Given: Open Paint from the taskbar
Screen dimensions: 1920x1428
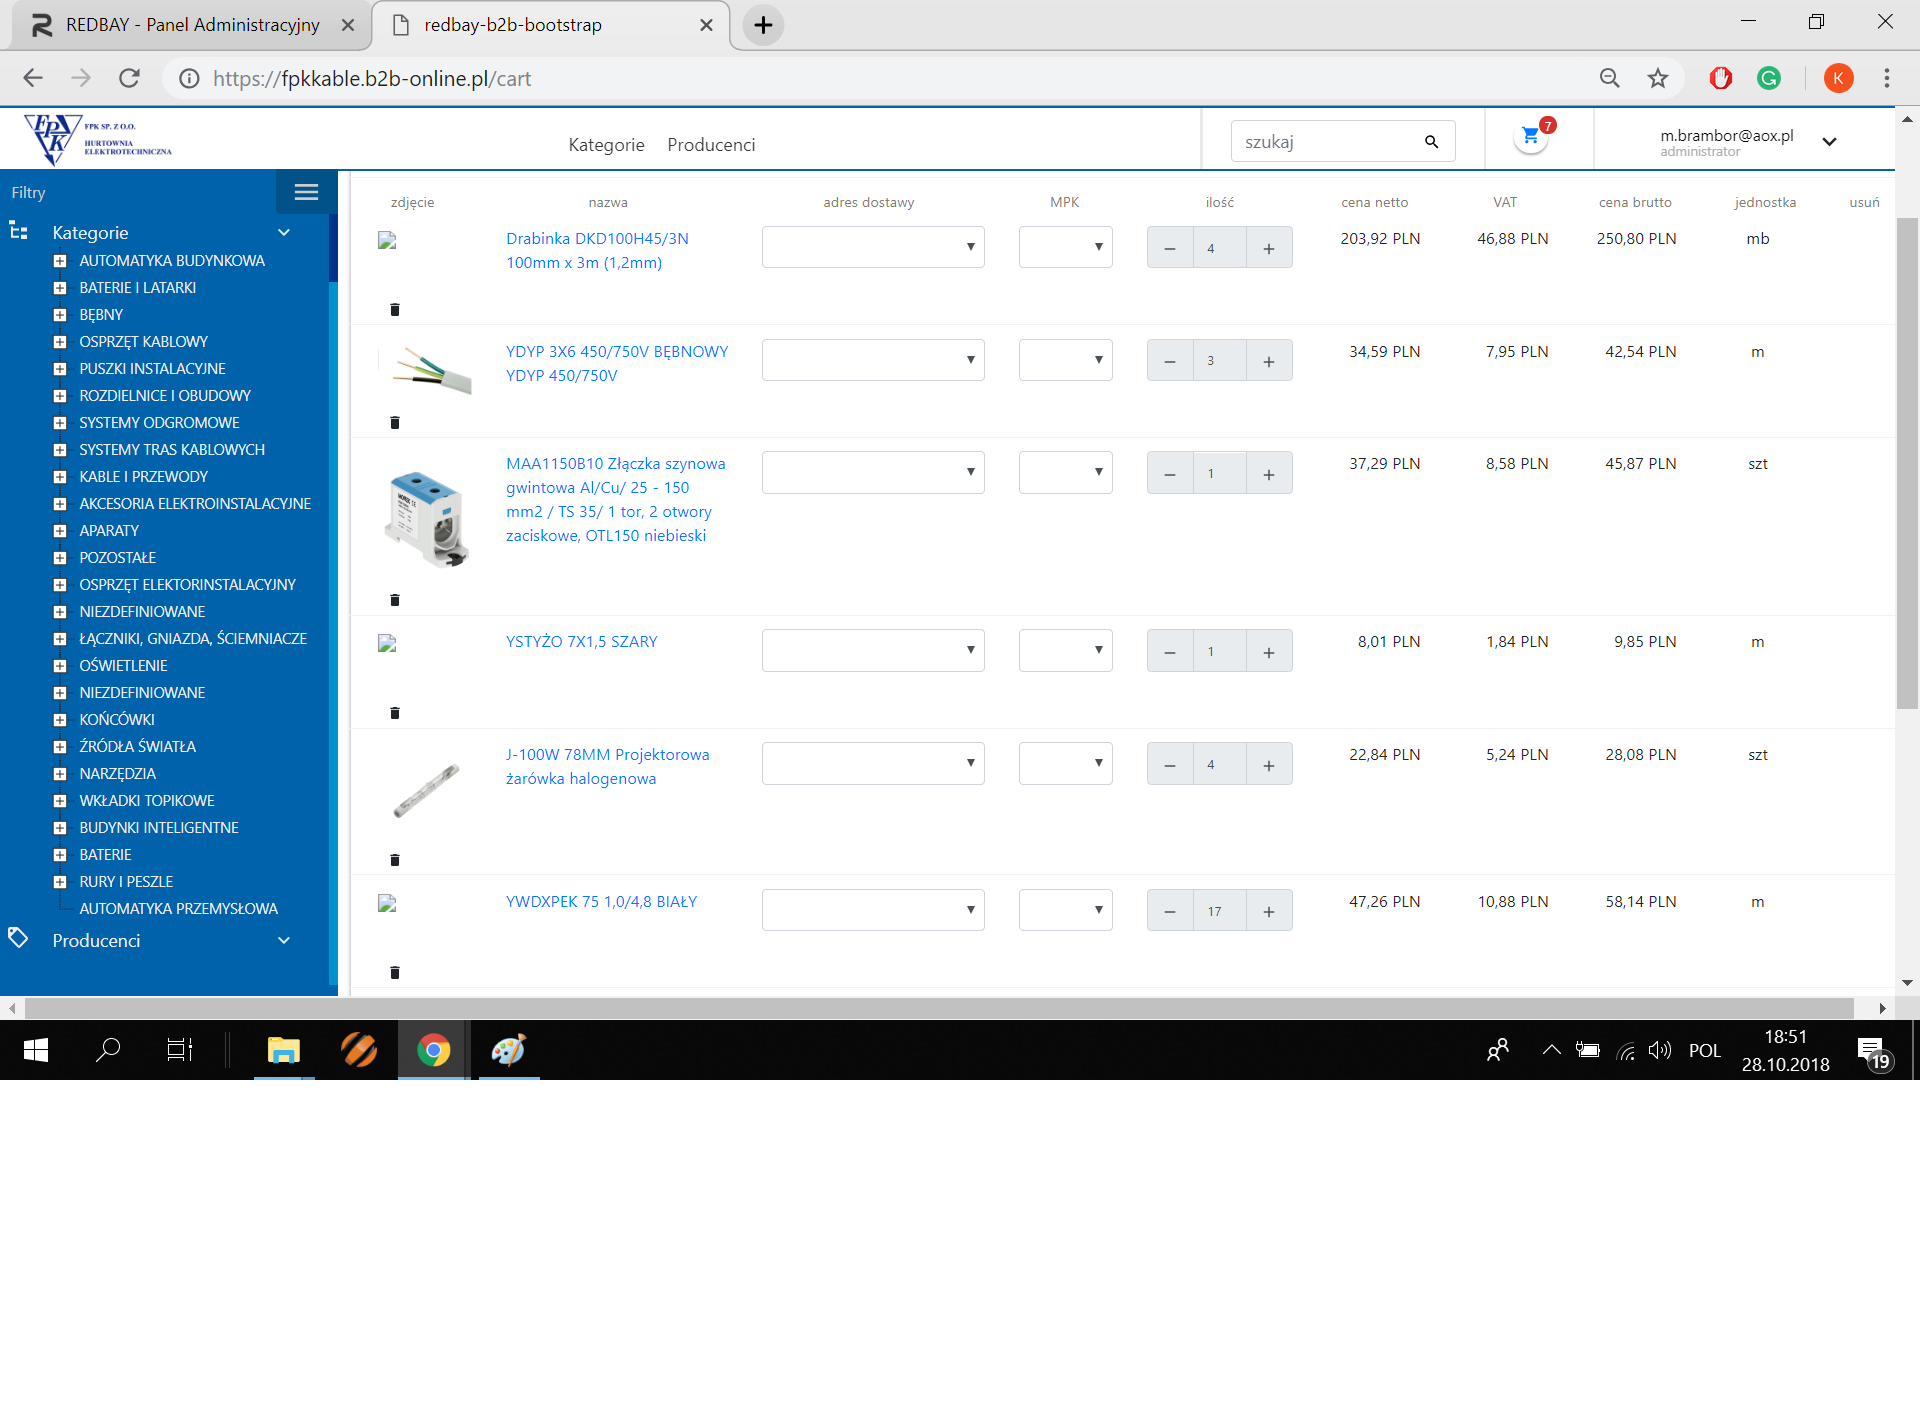Looking at the screenshot, I should coord(508,1050).
